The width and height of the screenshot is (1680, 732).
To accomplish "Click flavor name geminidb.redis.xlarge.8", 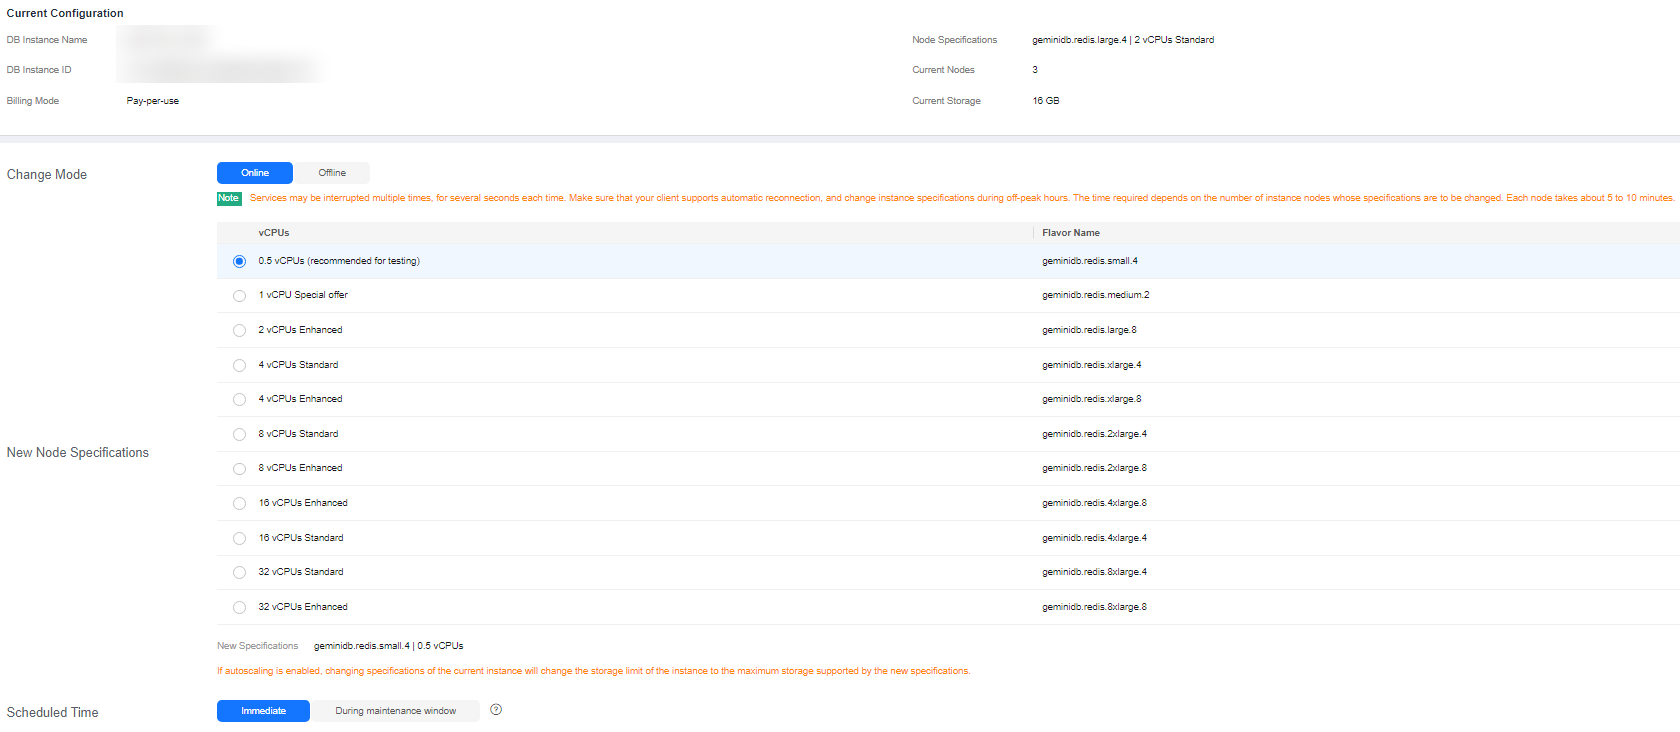I will coord(1092,399).
